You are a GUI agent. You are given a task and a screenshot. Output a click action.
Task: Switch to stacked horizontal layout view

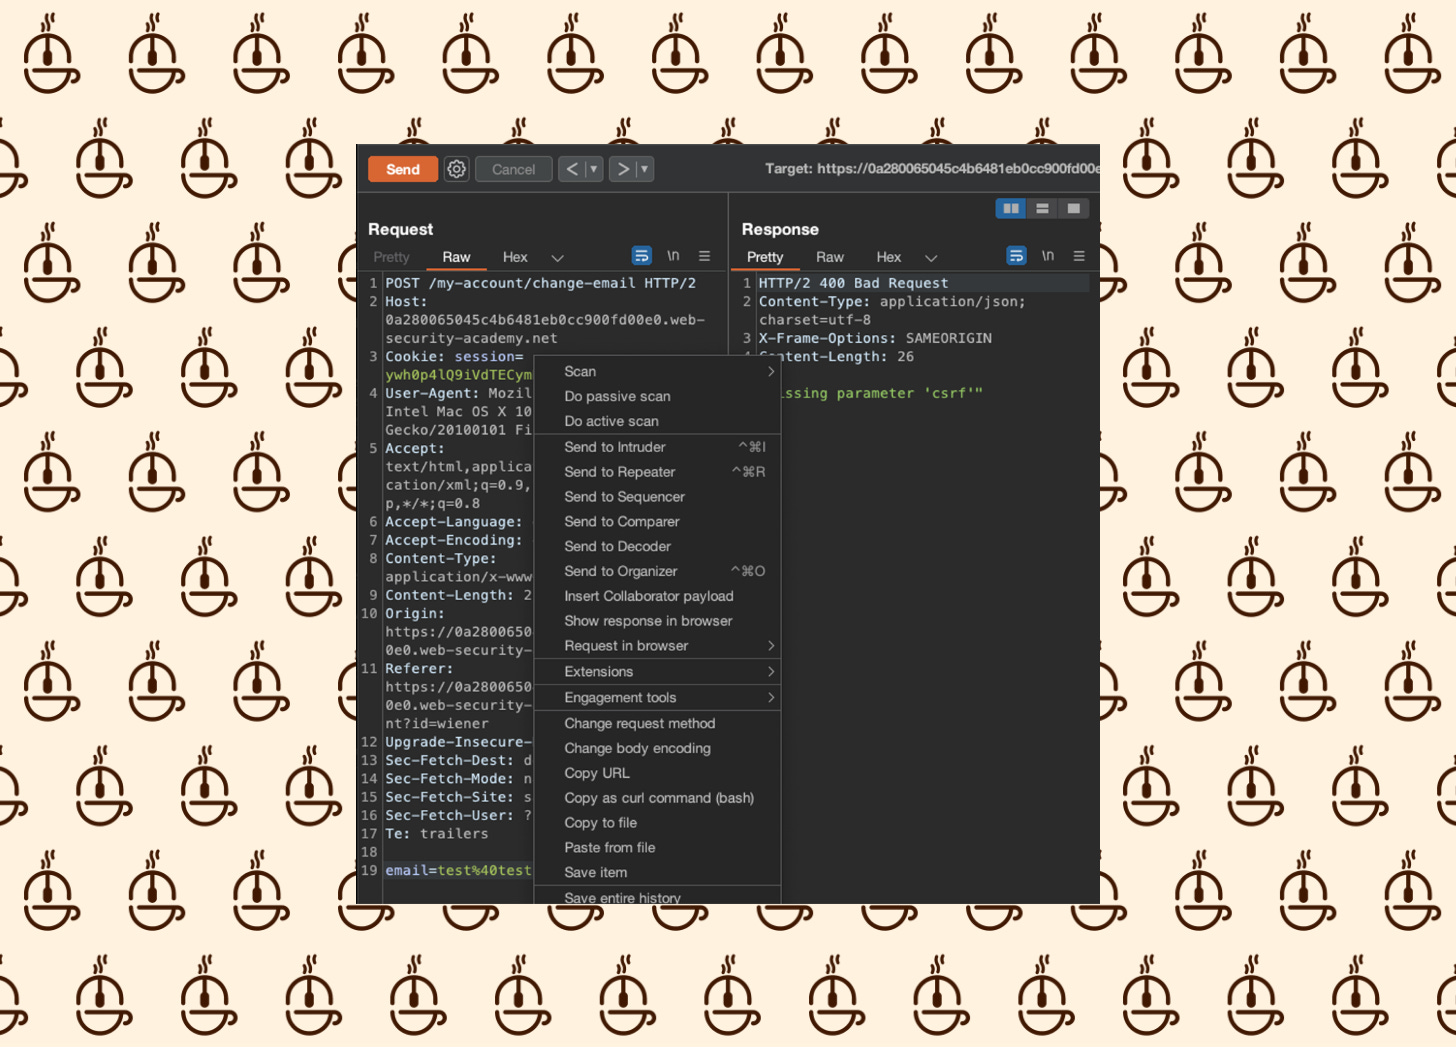point(1042,208)
